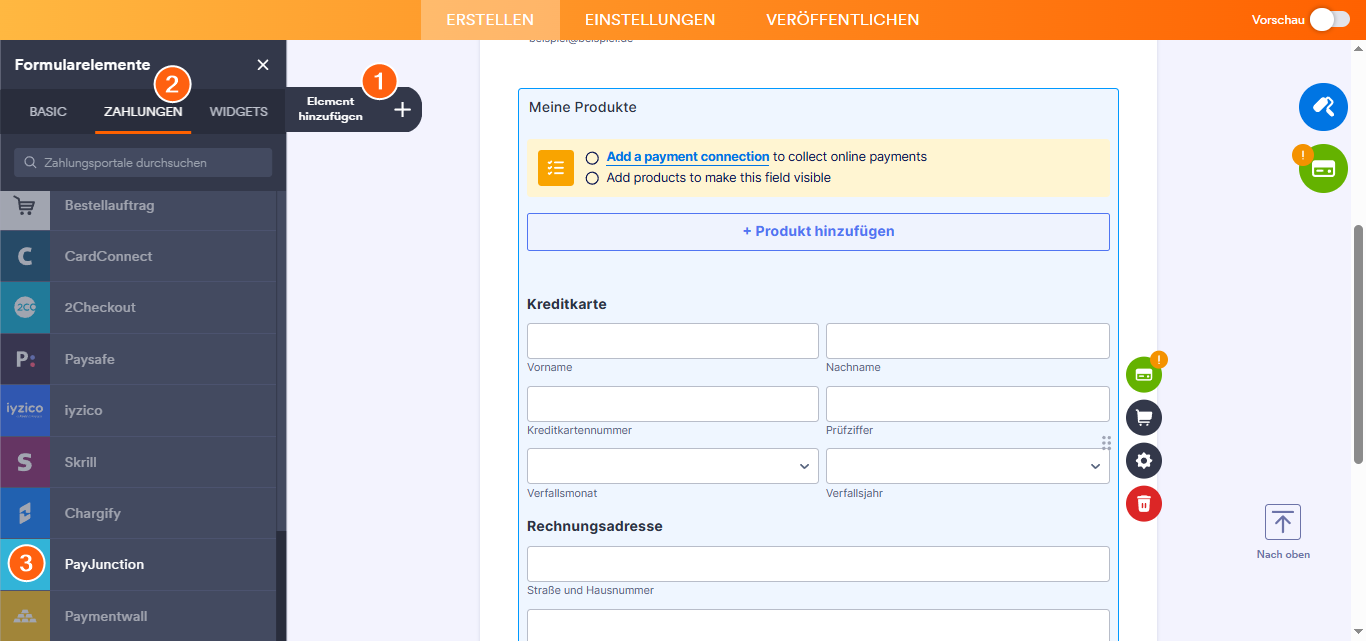The width and height of the screenshot is (1366, 641).
Task: Click the Zahlungsportale search field
Action: click(142, 162)
